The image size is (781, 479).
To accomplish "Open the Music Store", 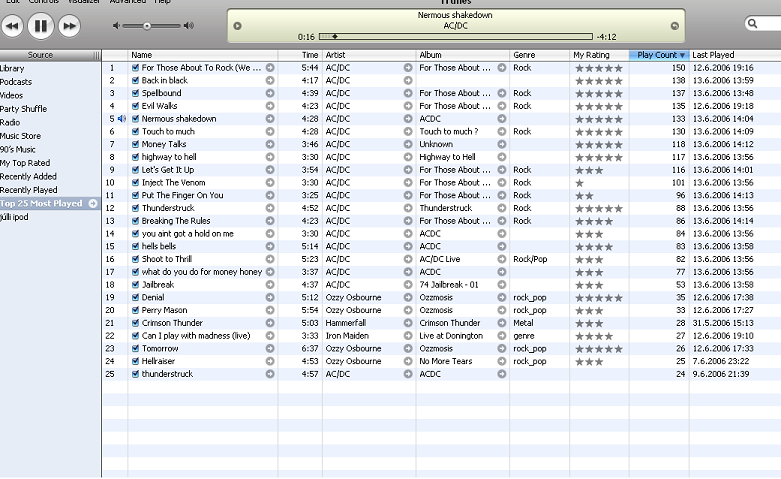I will pyautogui.click(x=20, y=135).
